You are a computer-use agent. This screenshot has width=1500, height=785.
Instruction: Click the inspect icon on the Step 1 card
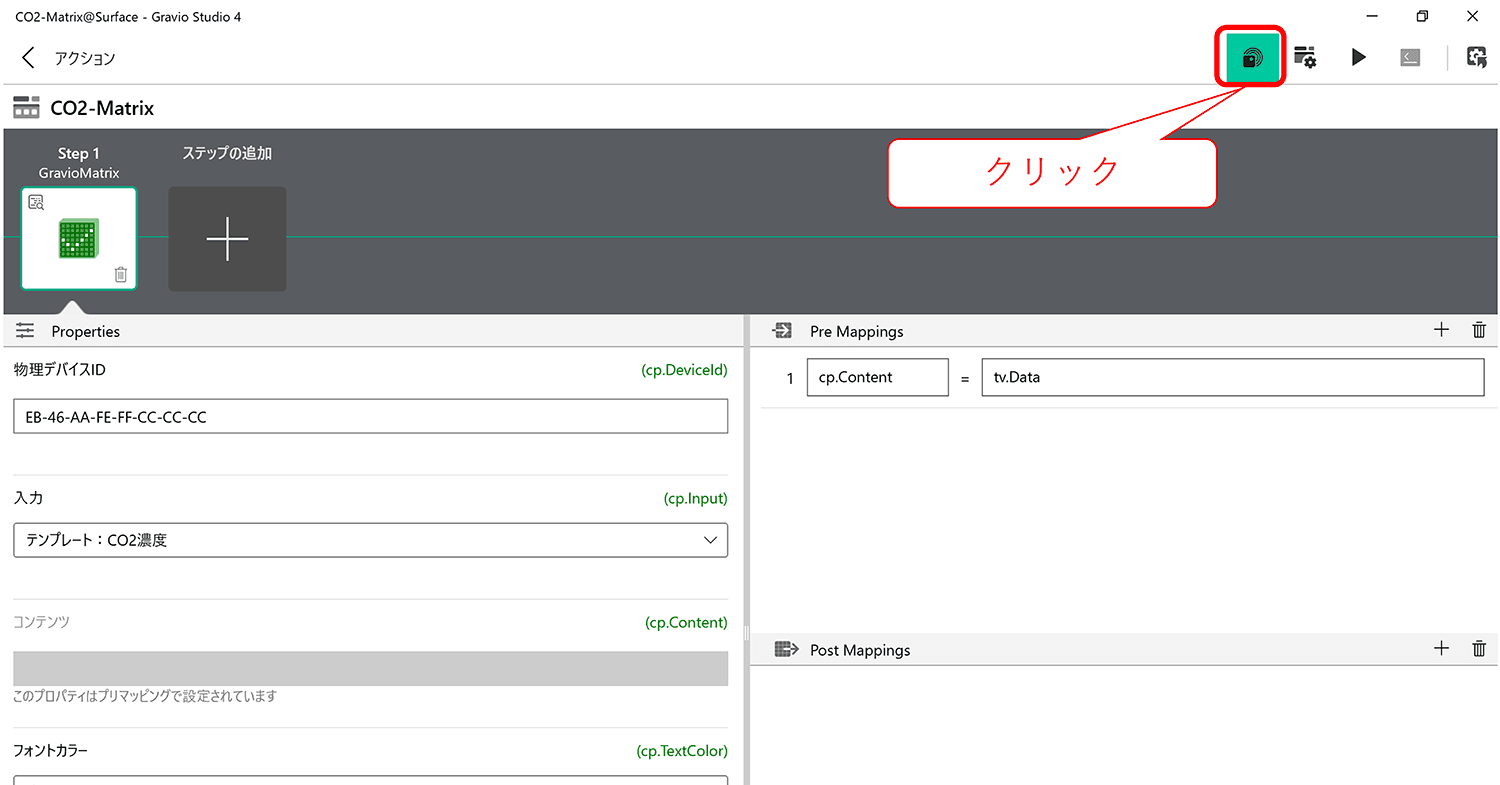(x=36, y=203)
